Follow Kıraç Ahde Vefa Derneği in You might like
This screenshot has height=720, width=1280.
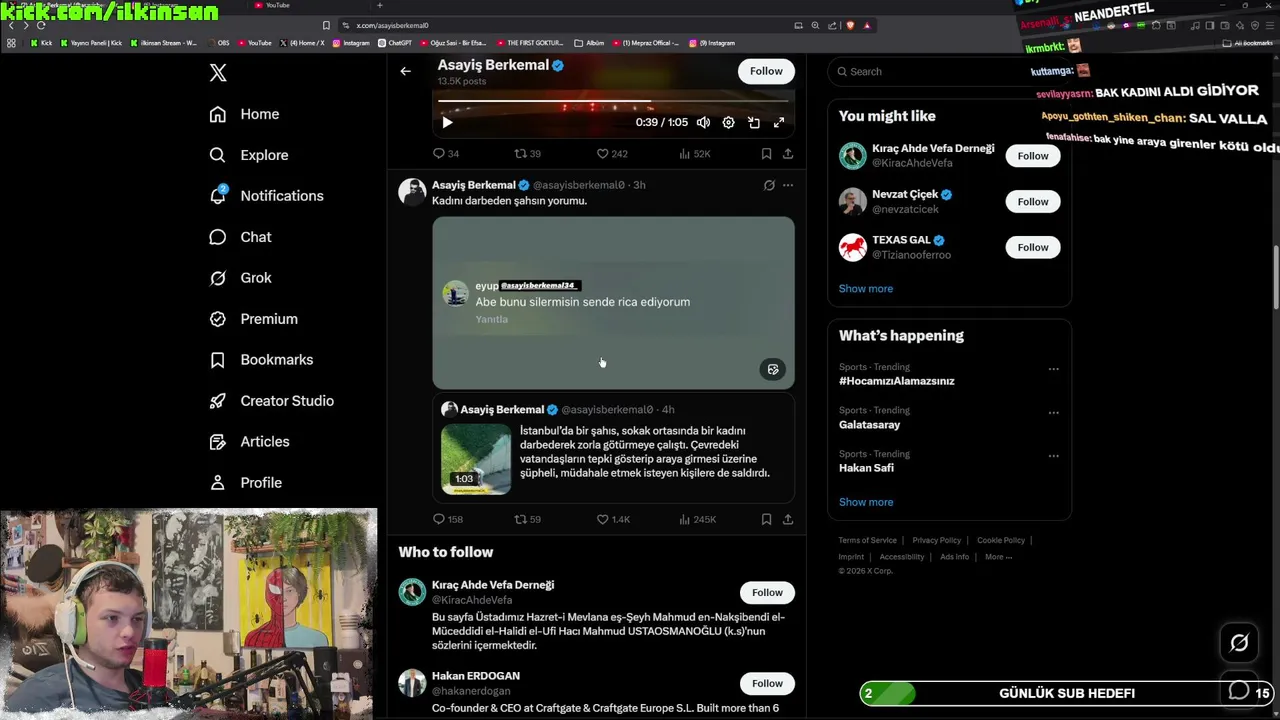click(1033, 156)
